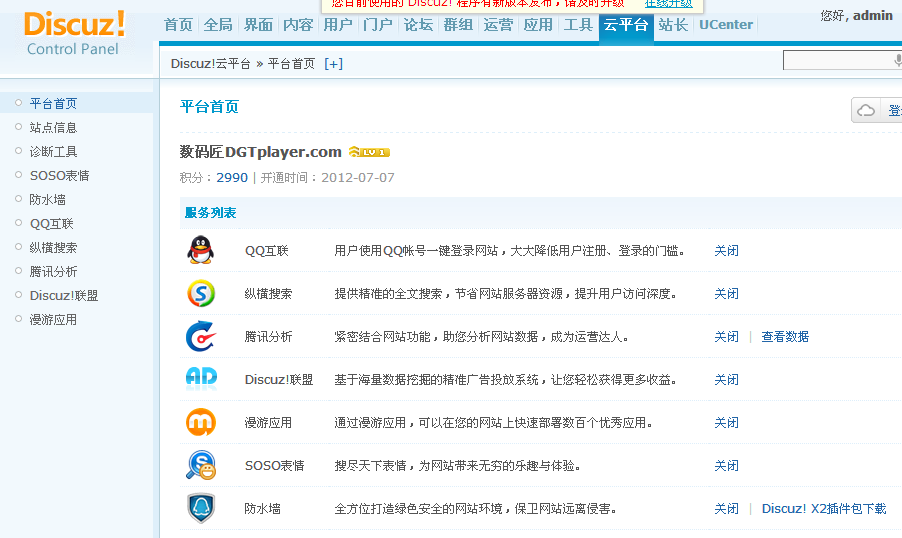Open the 群组 top menu
Viewport: 902px width, 538px height.
[x=458, y=25]
